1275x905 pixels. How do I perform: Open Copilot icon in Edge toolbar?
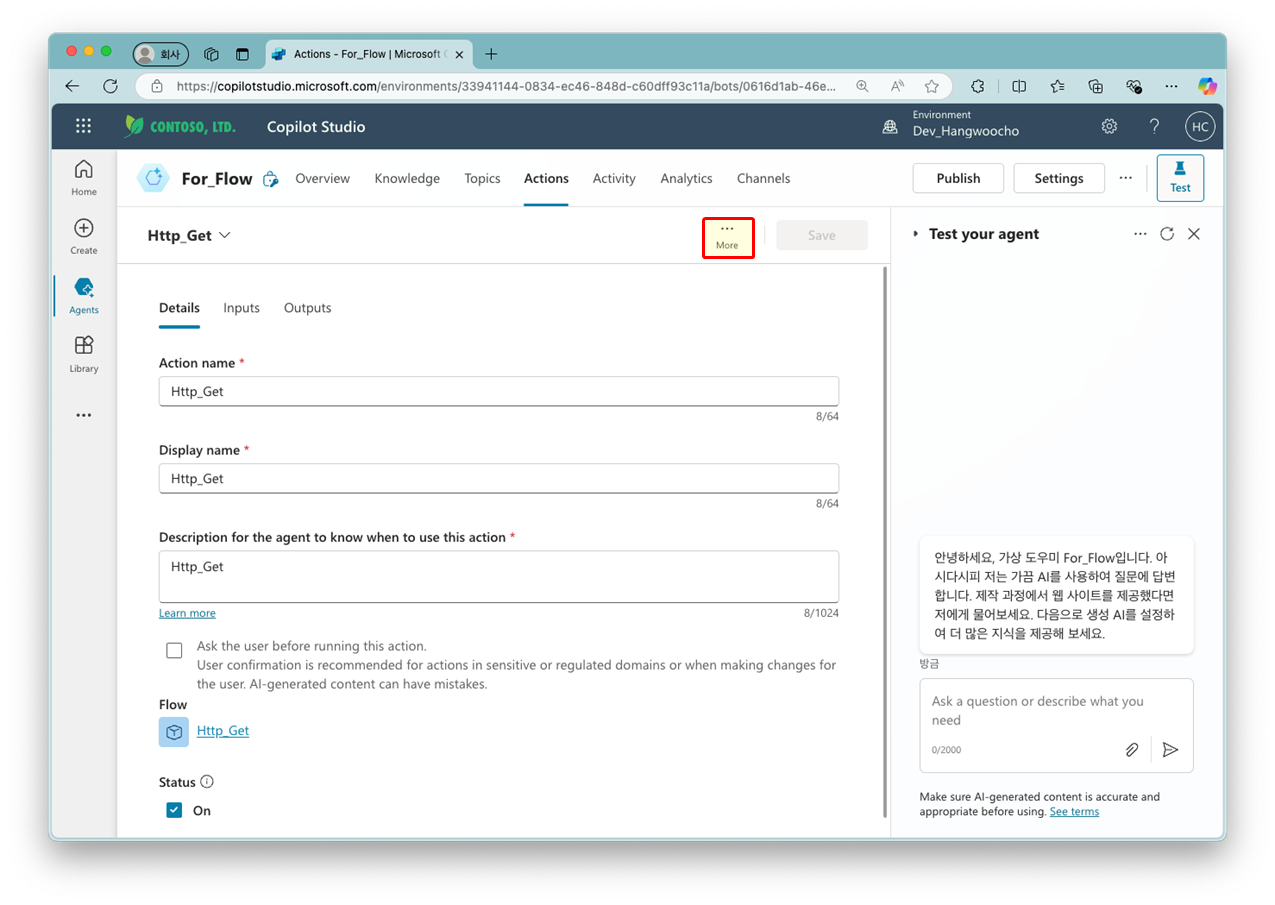[1207, 86]
